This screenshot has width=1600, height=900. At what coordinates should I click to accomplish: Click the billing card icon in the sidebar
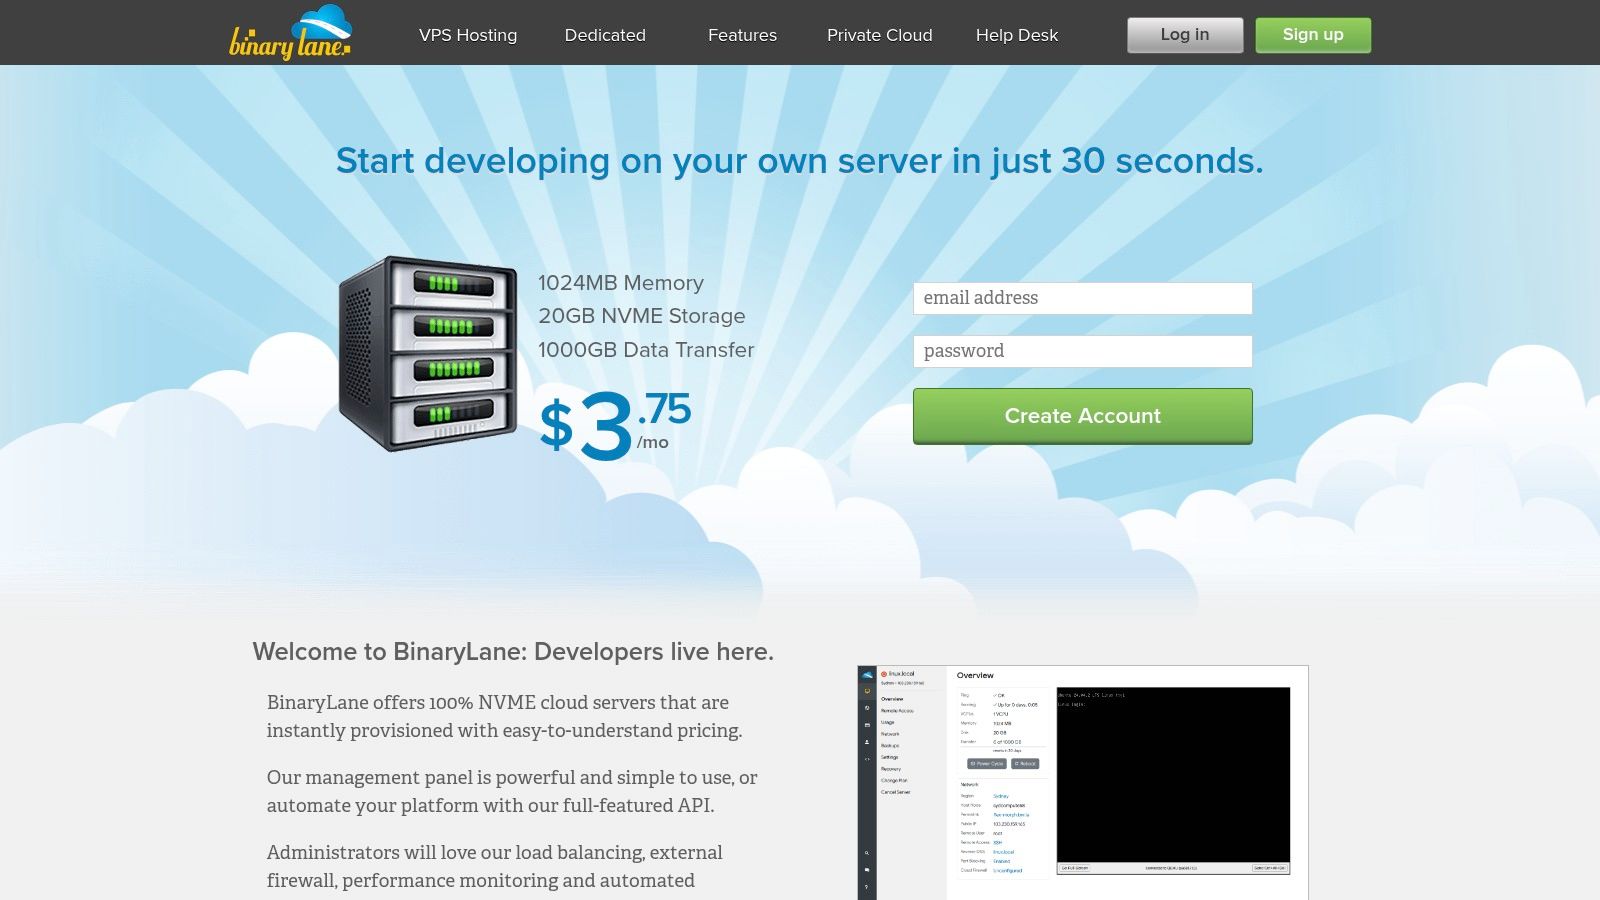[x=866, y=724]
